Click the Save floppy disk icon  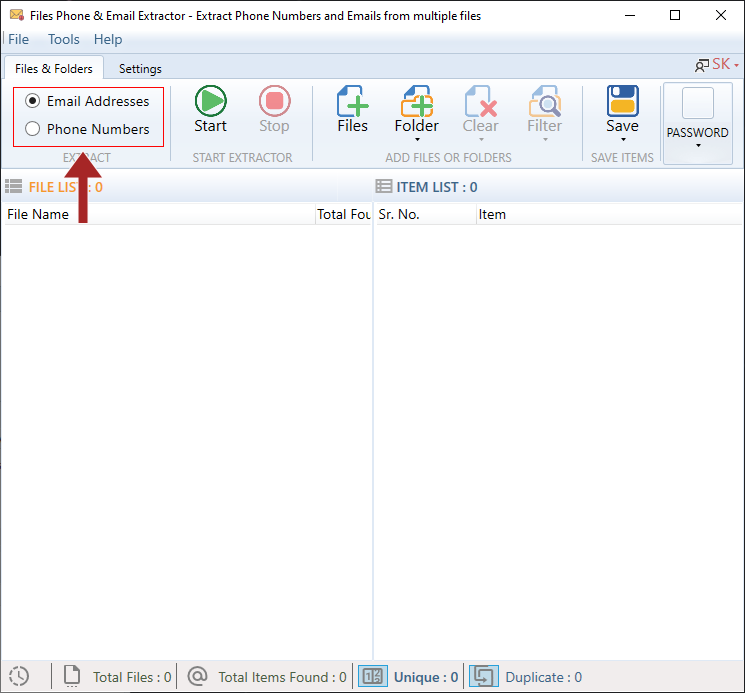[622, 101]
